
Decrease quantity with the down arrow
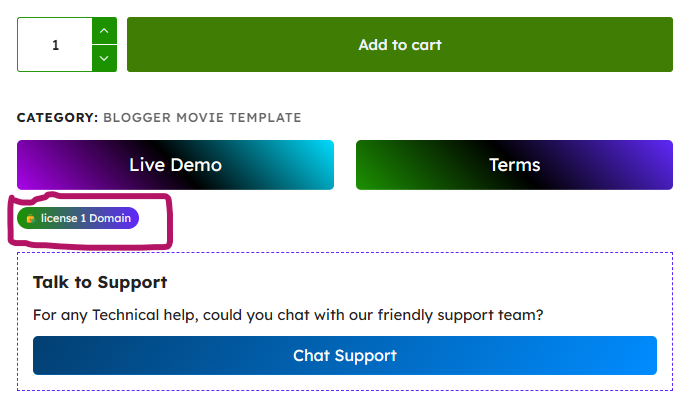click(104, 58)
